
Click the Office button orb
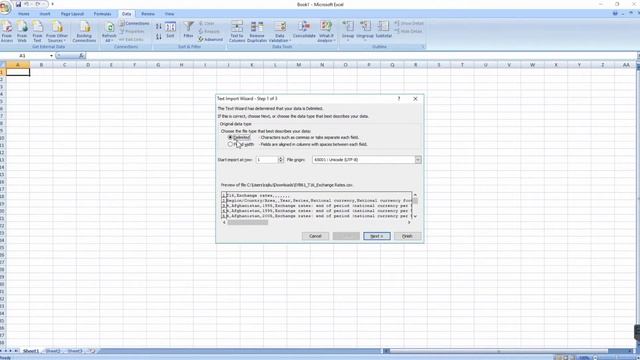(x=5, y=7)
